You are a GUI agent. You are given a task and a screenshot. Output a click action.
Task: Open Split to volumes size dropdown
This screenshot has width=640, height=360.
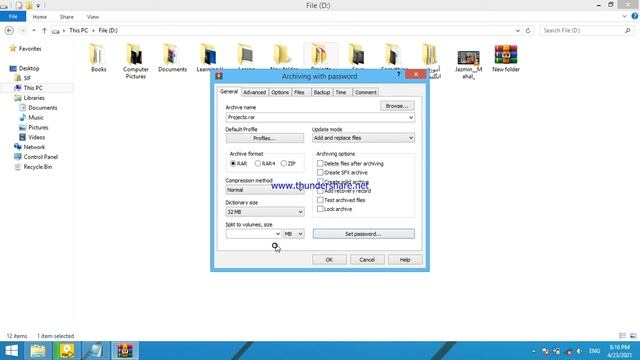pyautogui.click(x=278, y=234)
